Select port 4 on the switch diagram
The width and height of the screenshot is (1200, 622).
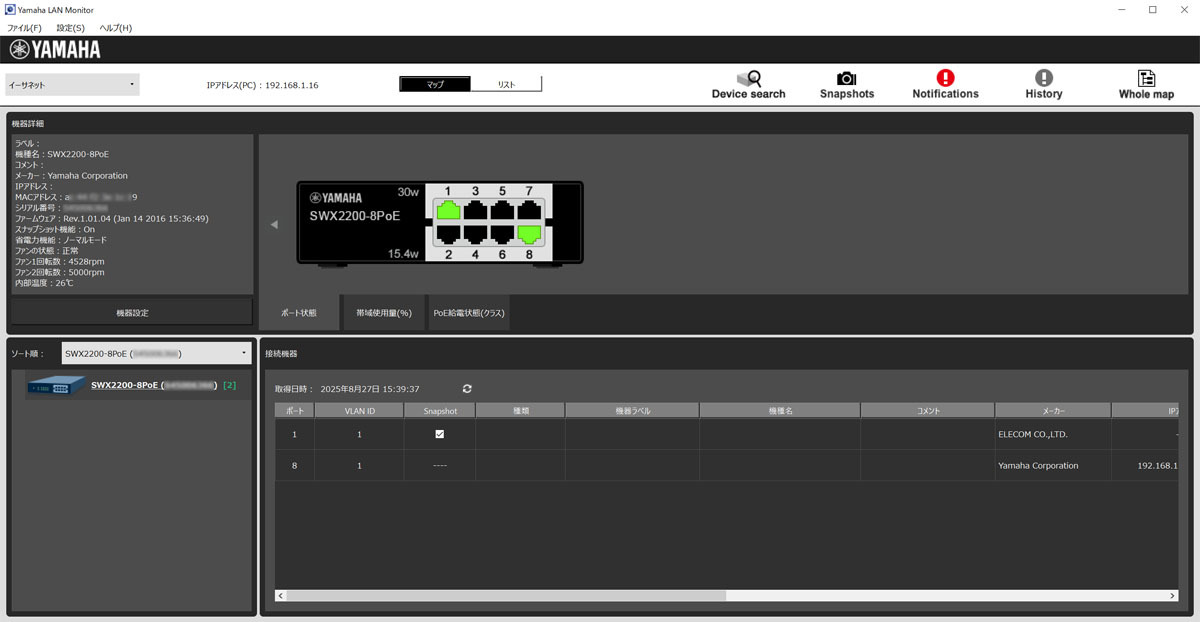[474, 235]
